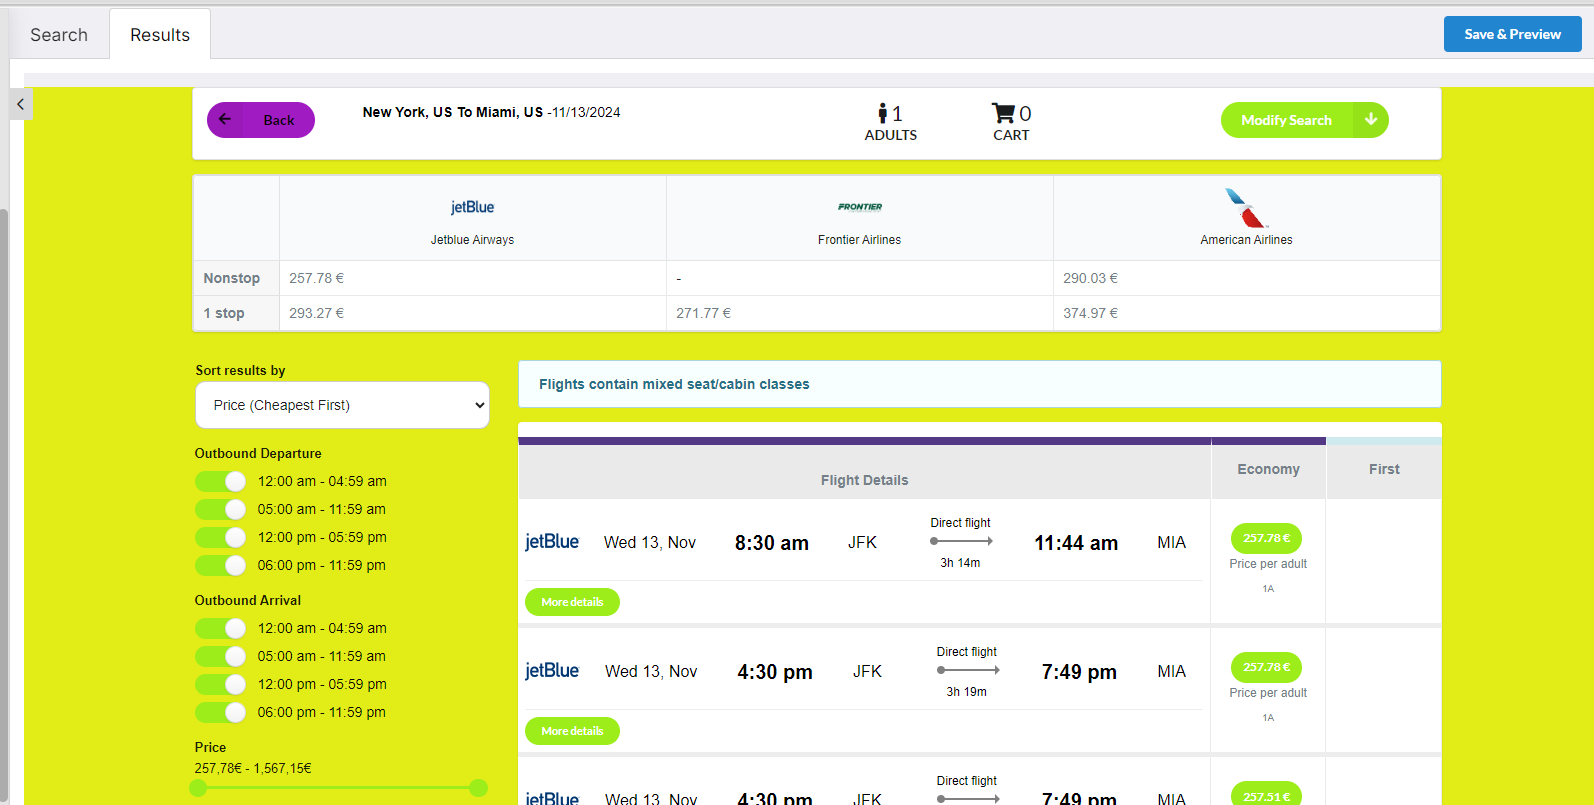Click the mixed seat/cabin classes notice

click(x=979, y=384)
